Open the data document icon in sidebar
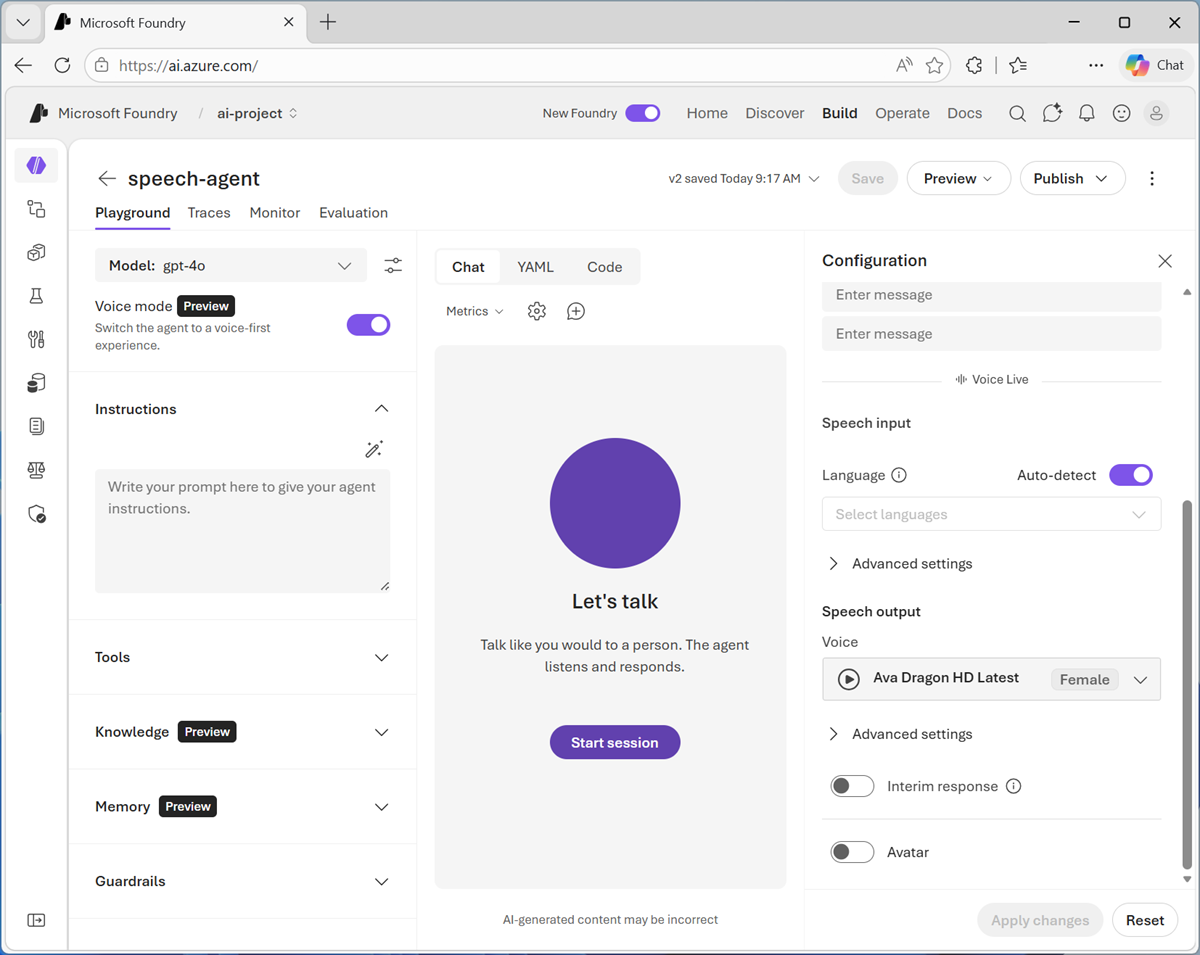This screenshot has height=955, width=1200. (x=36, y=427)
